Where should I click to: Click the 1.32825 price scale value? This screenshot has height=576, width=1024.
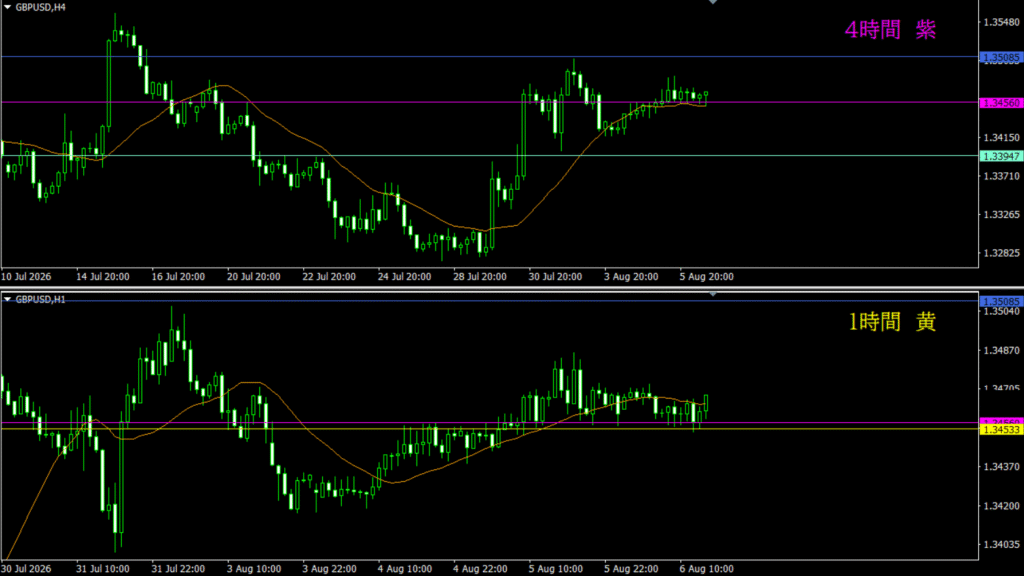[x=1001, y=253]
